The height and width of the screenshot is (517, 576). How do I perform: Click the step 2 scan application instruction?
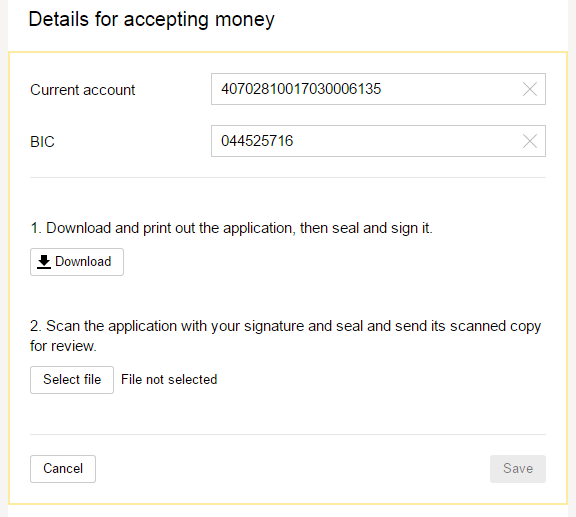(x=286, y=336)
